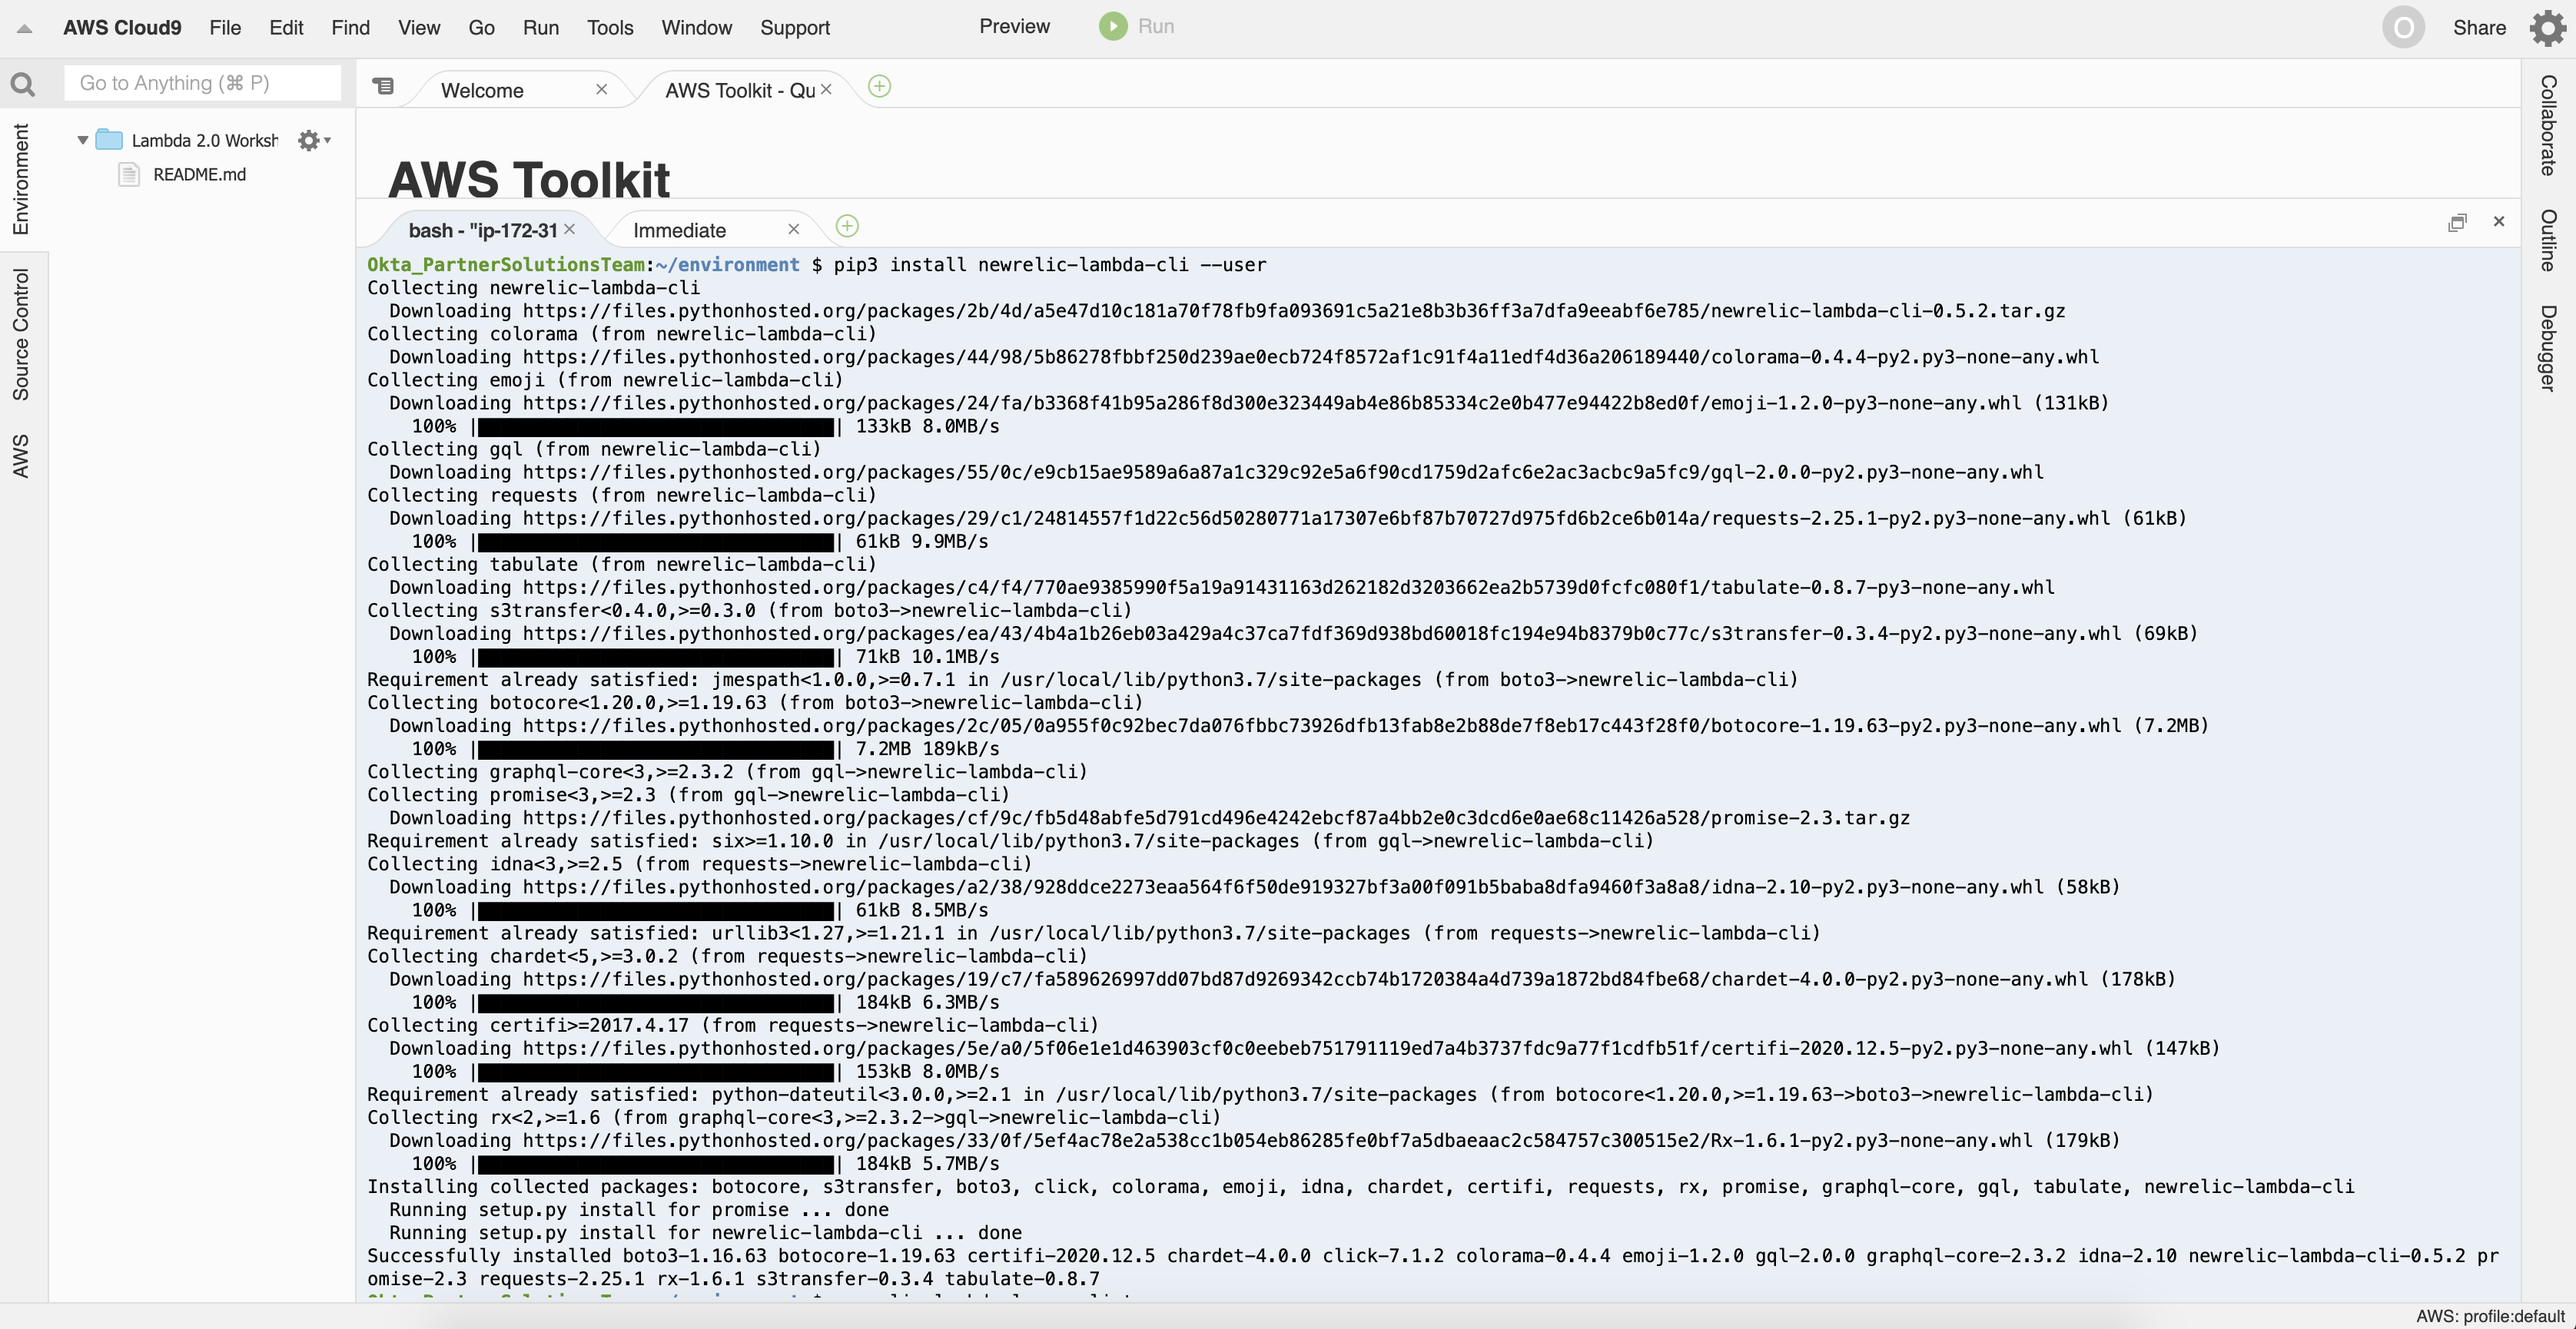Add a new terminal tab with the plus icon
The width and height of the screenshot is (2576, 1329).
(x=847, y=227)
